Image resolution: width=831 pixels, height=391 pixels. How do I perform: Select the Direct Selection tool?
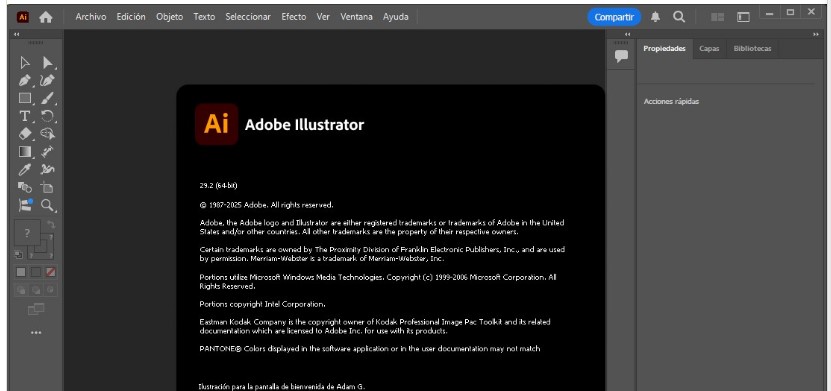click(x=48, y=63)
